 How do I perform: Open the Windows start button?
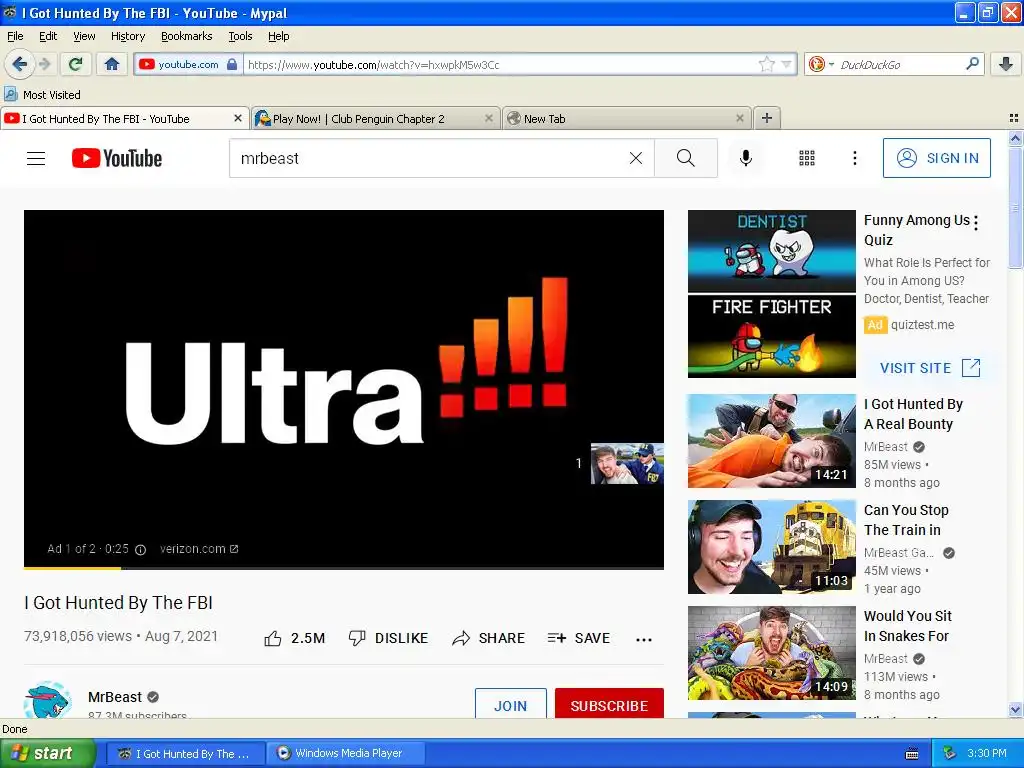[48, 753]
